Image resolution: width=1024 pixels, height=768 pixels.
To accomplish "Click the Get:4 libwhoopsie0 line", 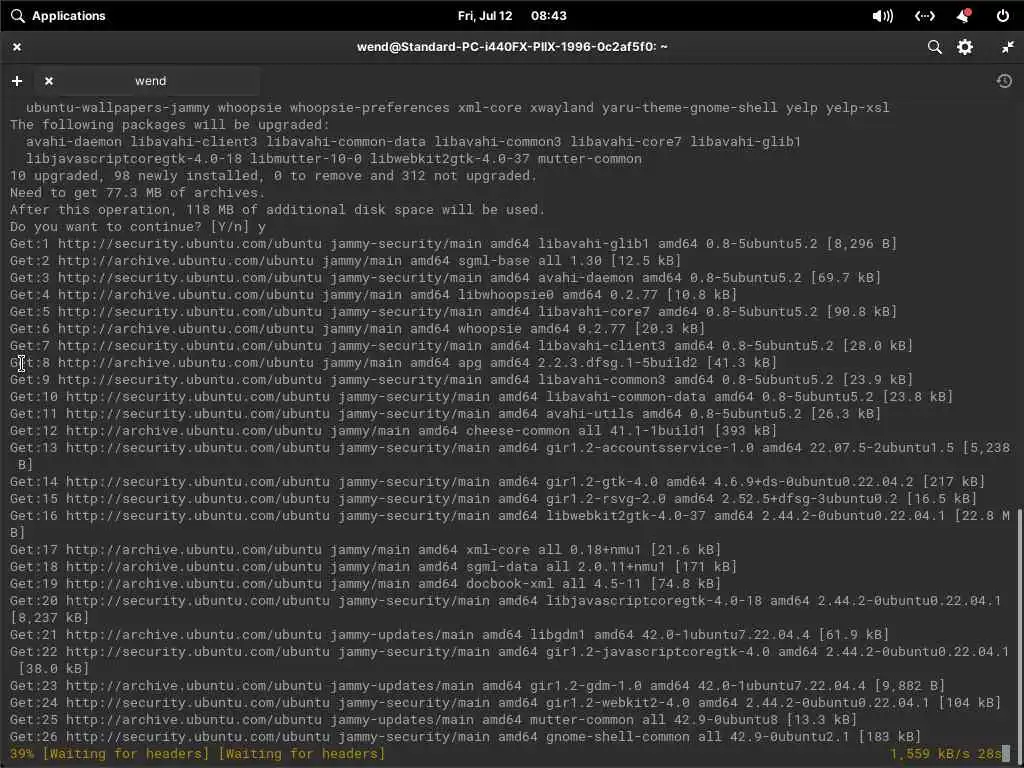I will (x=374, y=295).
